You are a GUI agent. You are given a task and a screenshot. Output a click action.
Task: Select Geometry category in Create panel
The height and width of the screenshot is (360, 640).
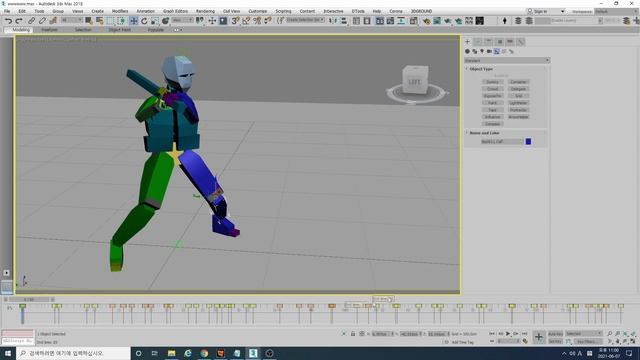467,51
